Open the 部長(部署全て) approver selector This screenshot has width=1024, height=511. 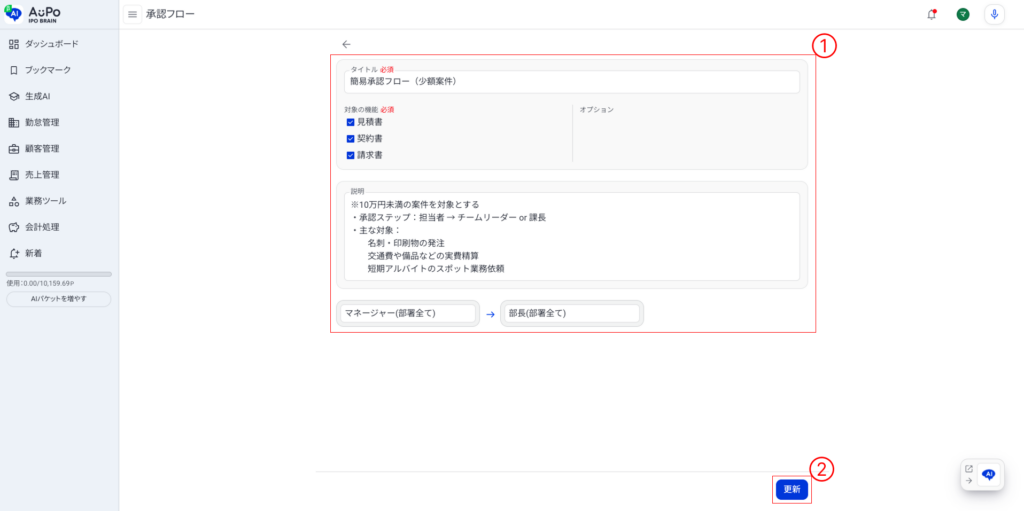(x=571, y=313)
